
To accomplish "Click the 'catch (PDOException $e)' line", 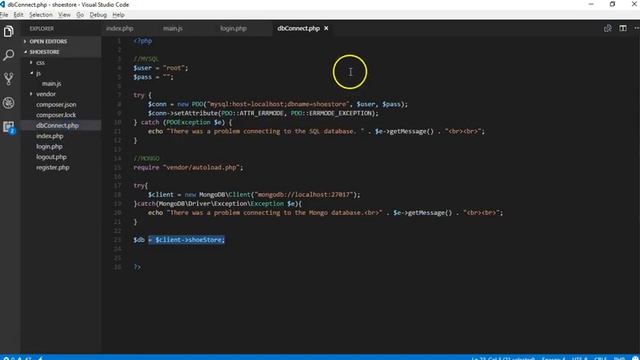I will tap(182, 122).
